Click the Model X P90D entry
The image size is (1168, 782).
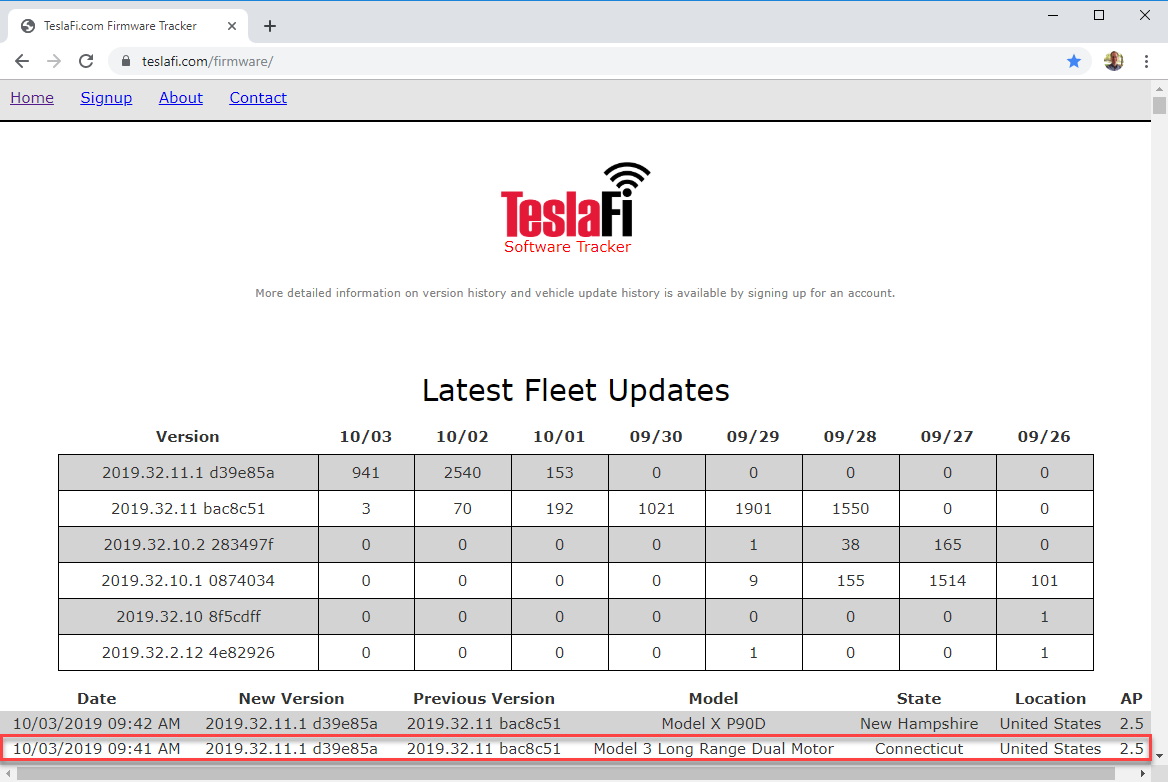714,724
